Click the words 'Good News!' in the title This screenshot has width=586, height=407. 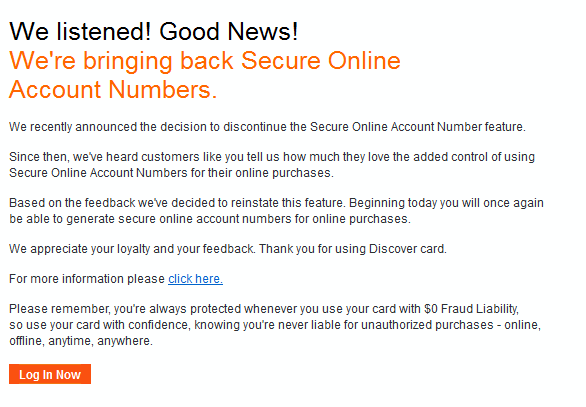click(229, 31)
